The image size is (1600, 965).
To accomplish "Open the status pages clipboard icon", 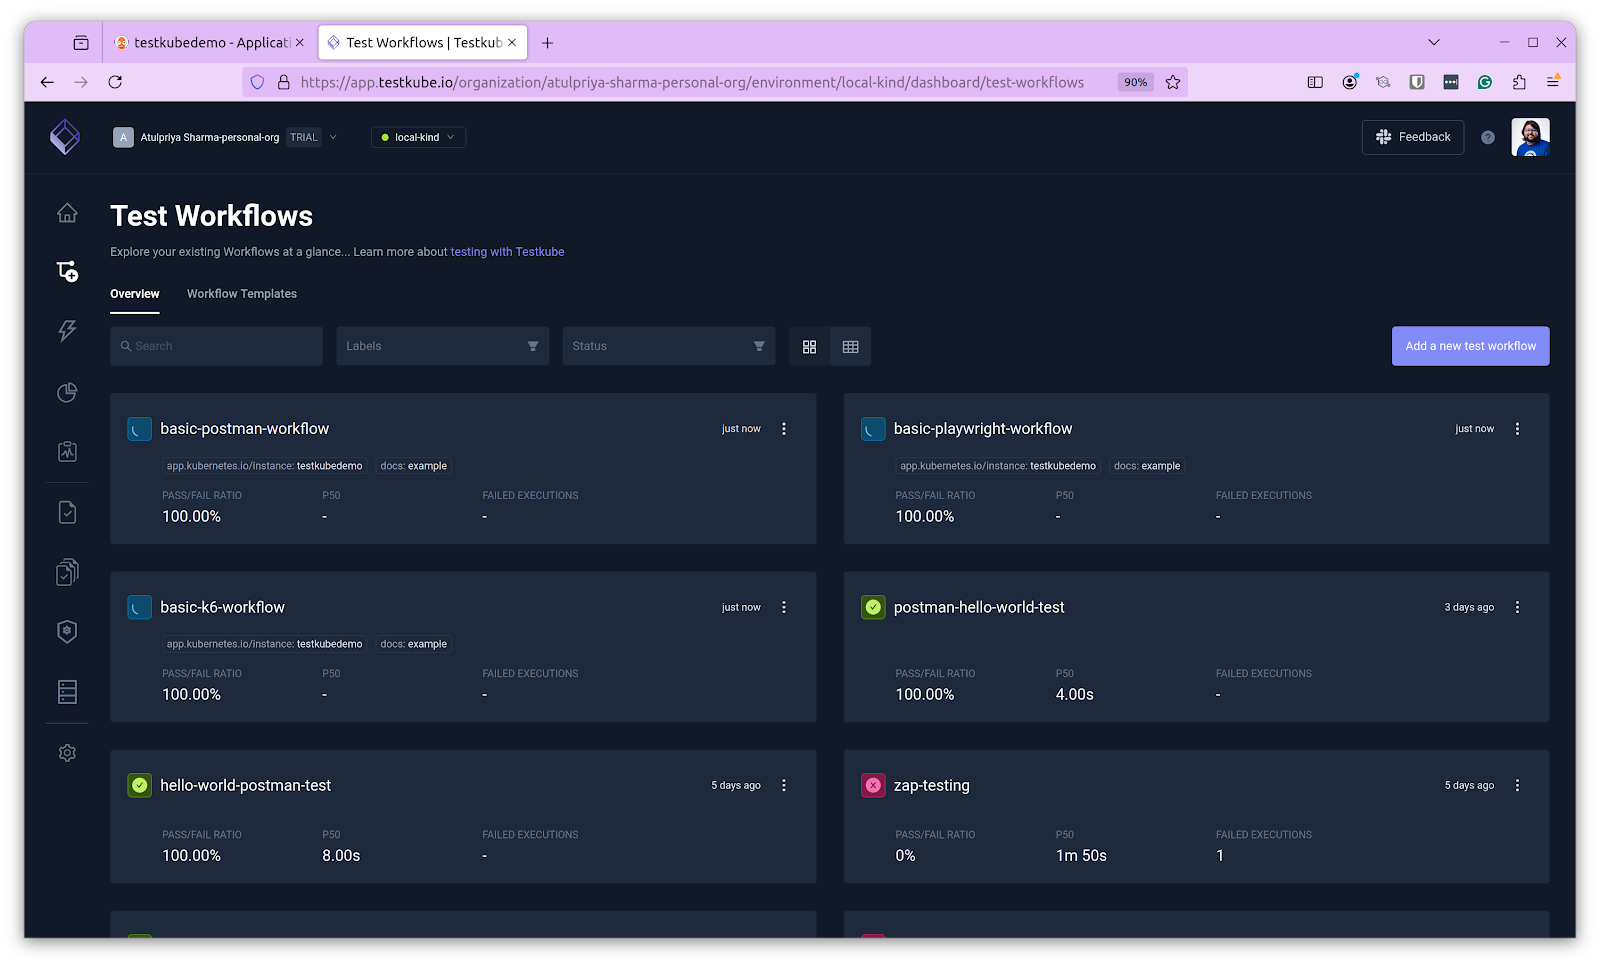I will (x=67, y=452).
